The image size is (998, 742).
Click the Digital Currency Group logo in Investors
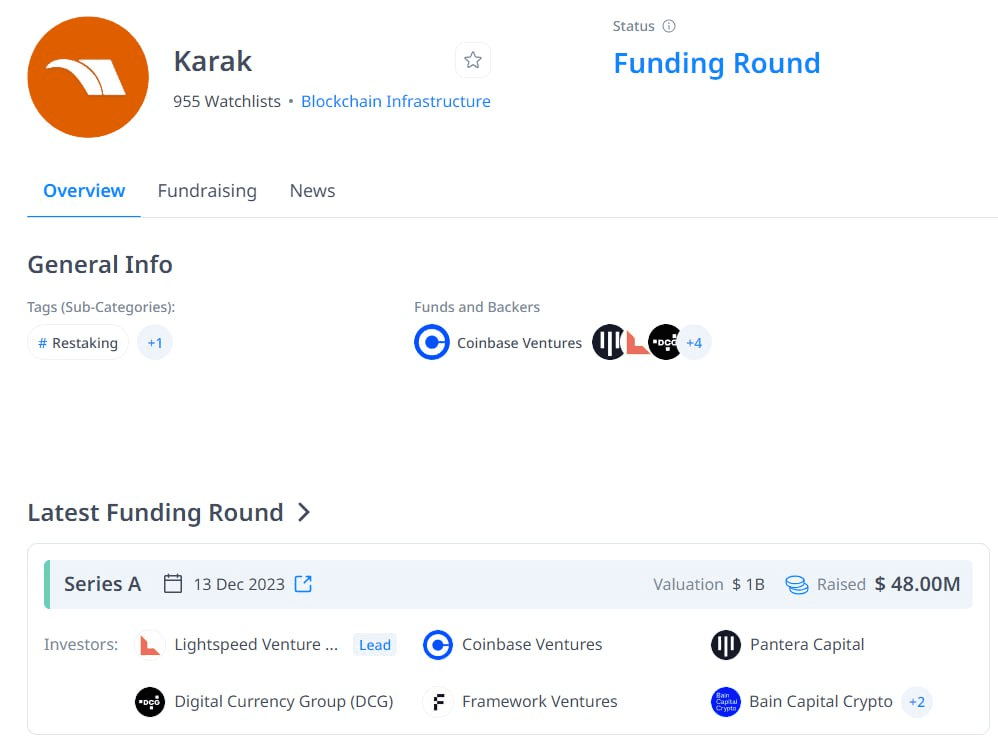click(150, 702)
